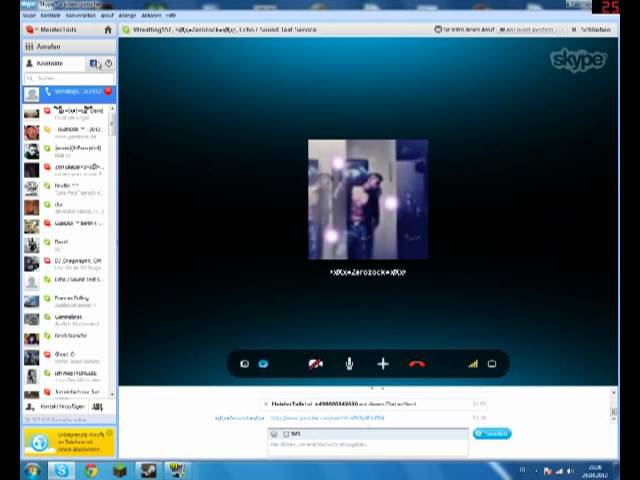This screenshot has width=640, height=480.
Task: Click the network signal tray icon
Action: point(559,471)
